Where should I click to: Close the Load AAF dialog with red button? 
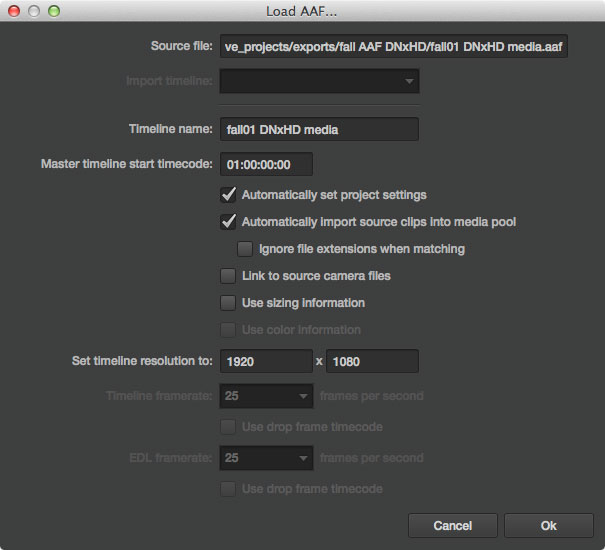14,11
